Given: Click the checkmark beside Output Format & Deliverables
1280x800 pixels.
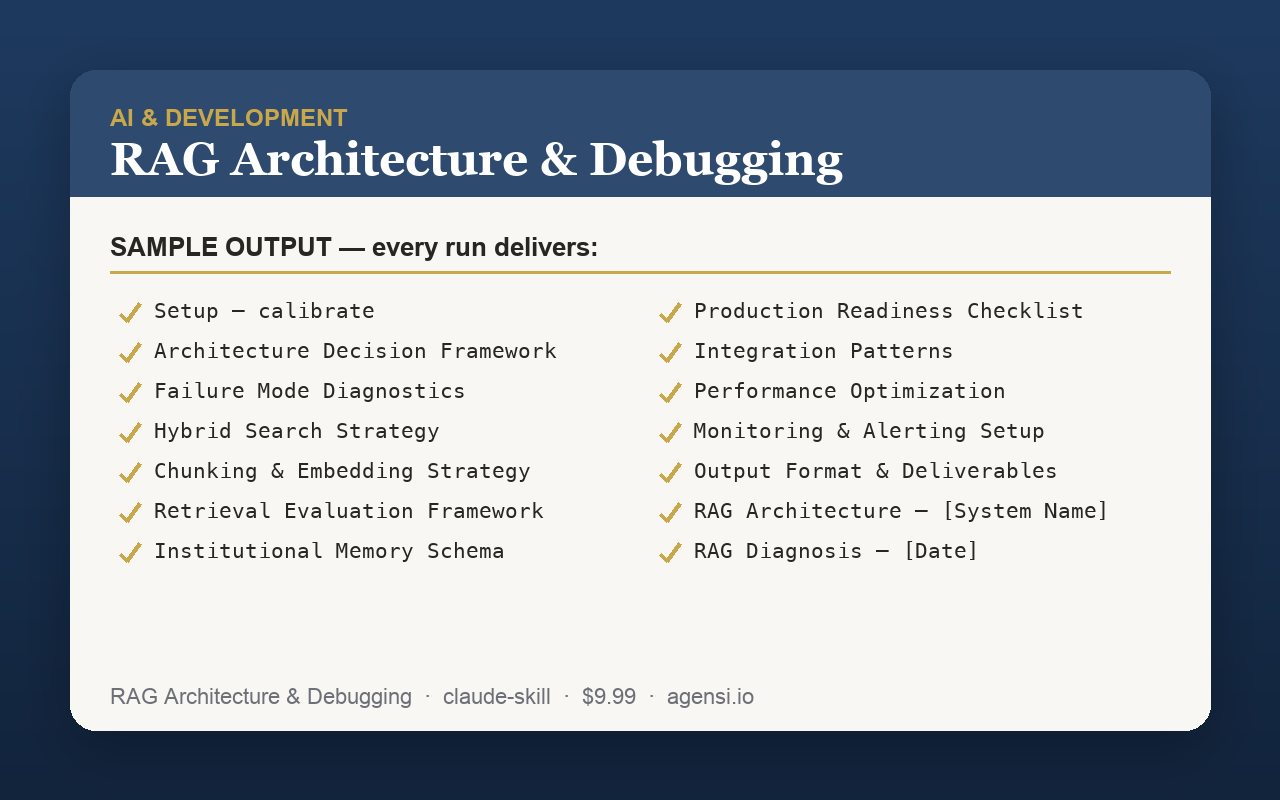Looking at the screenshot, I should click(x=670, y=472).
